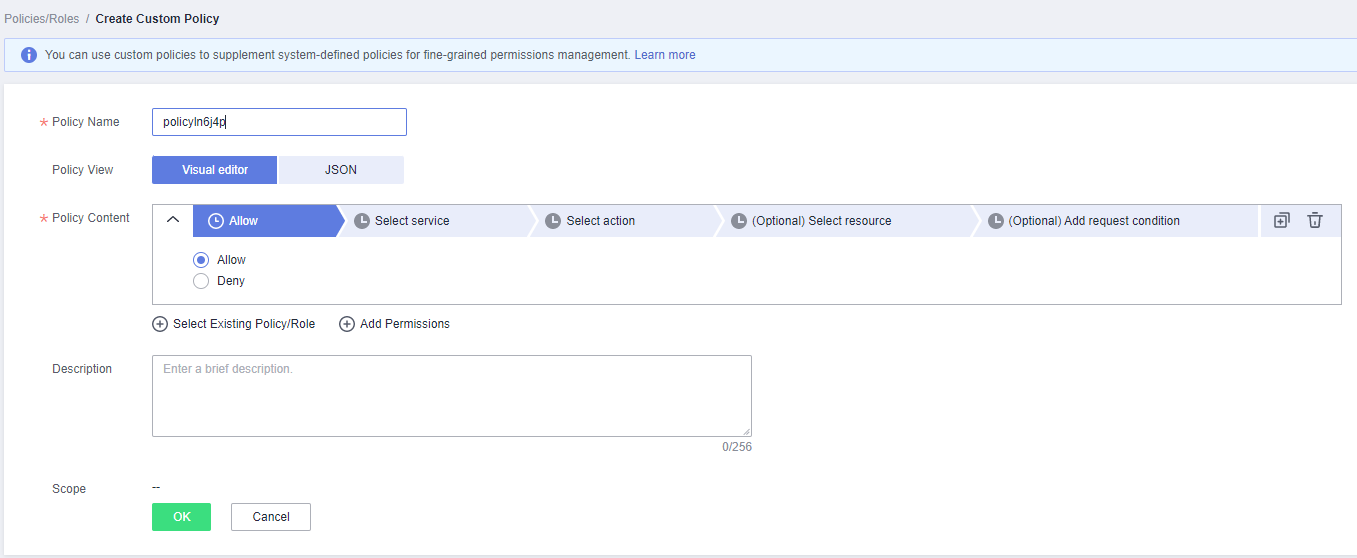Viewport: 1357px width, 558px height.
Task: Collapse the policy statement with chevron
Action: 172,220
